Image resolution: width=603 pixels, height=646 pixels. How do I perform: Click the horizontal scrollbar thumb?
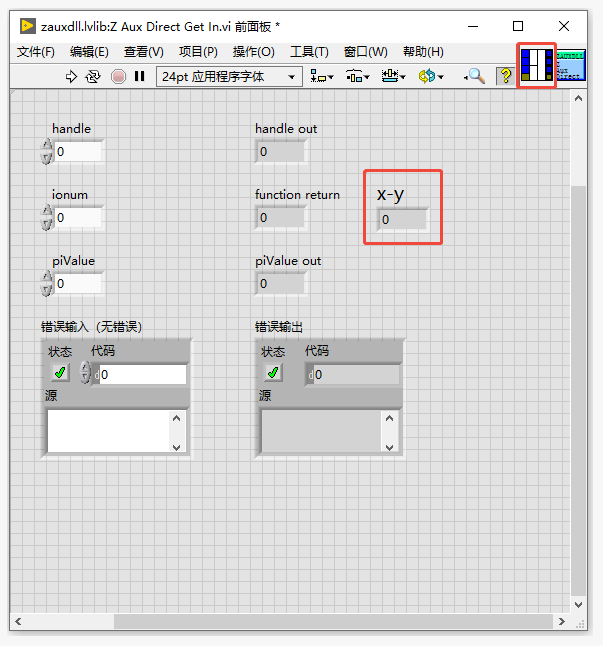click(x=333, y=621)
